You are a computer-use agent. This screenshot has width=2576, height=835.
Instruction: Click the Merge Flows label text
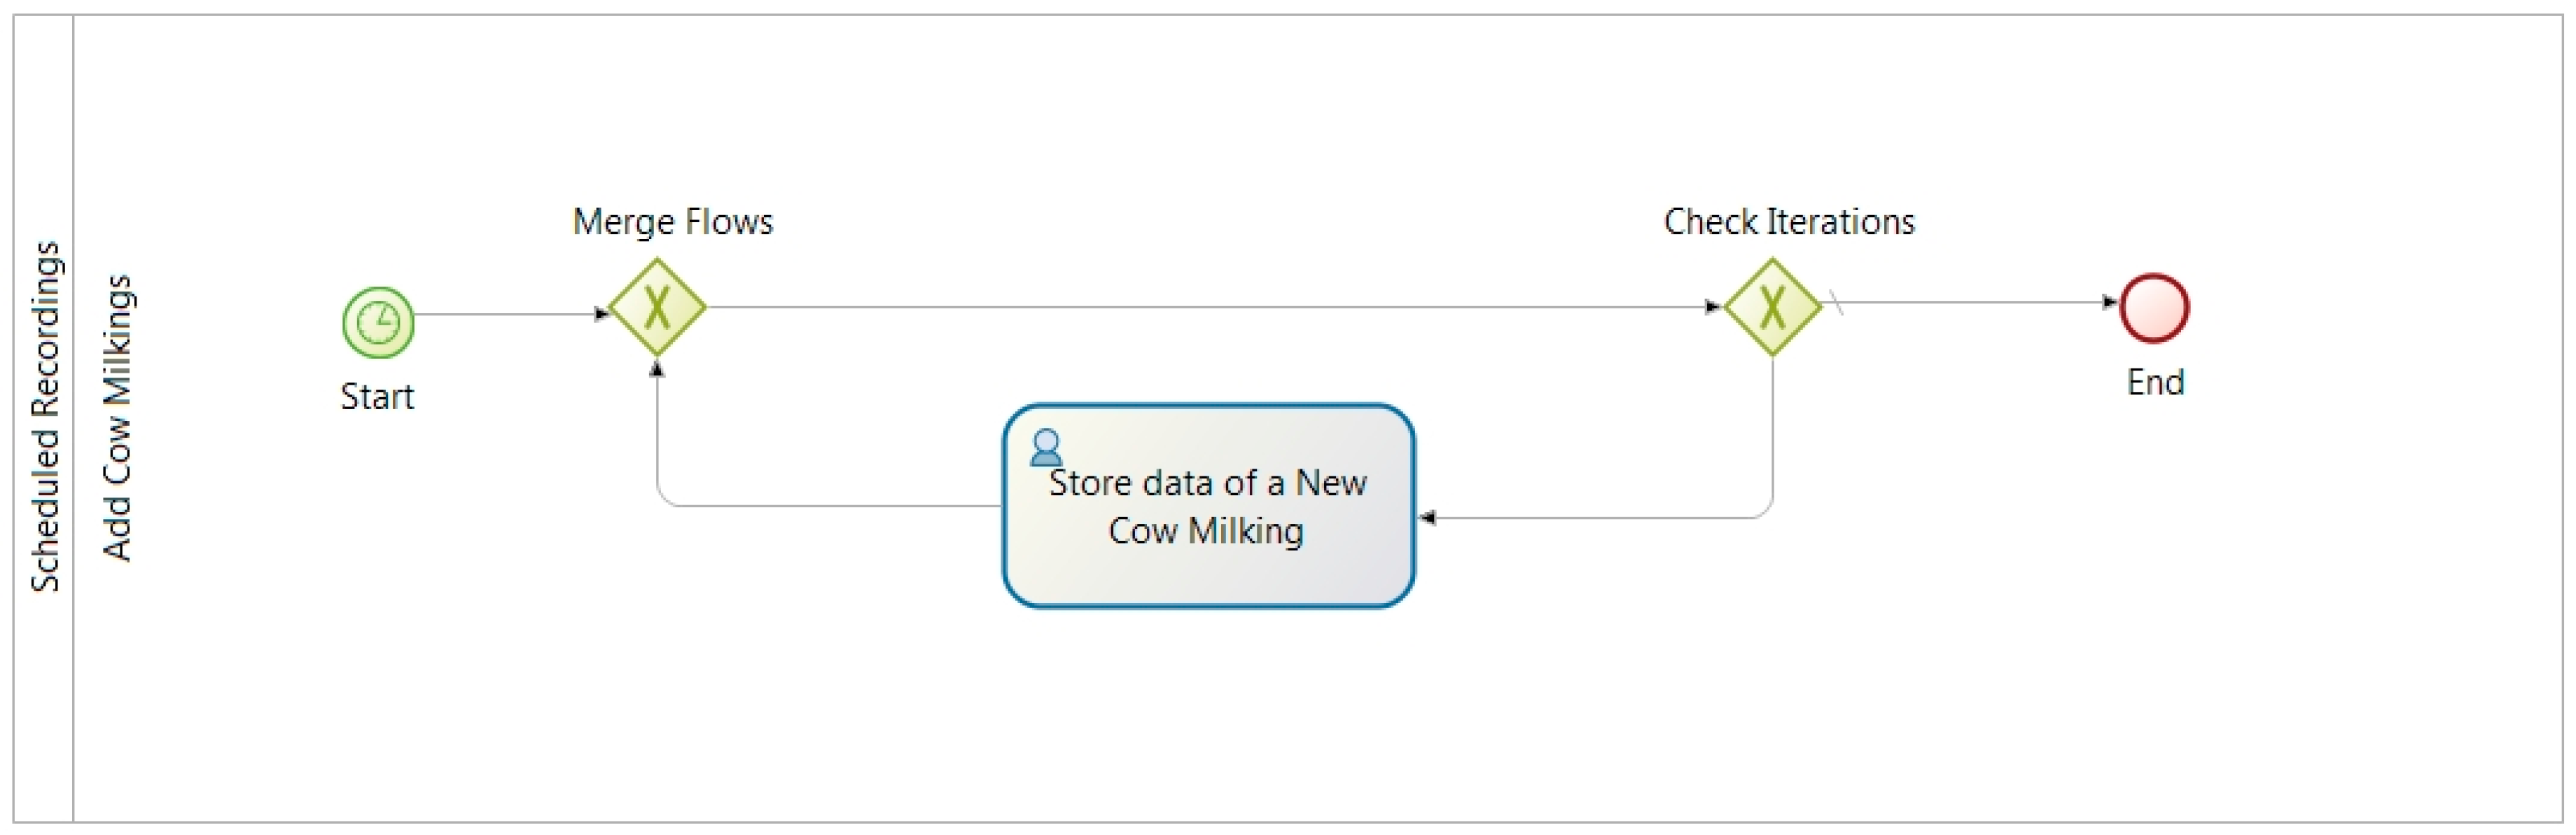coord(672,221)
